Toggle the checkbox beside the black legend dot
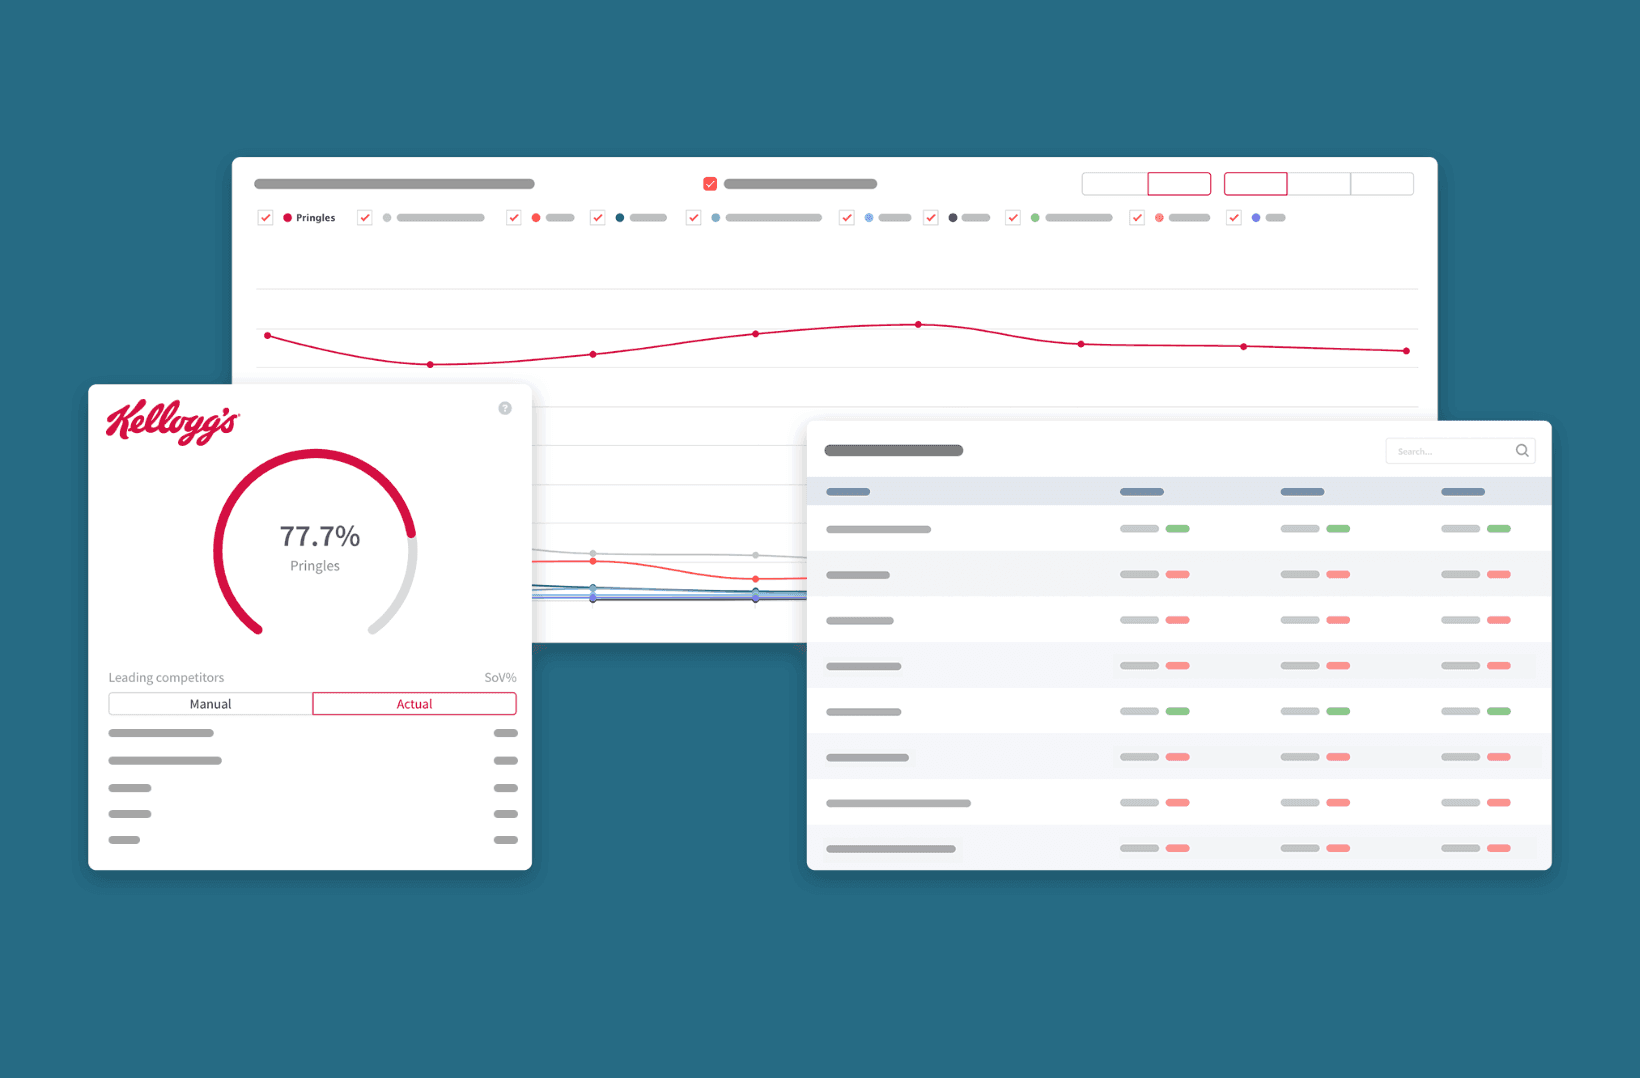 pyautogui.click(x=931, y=218)
